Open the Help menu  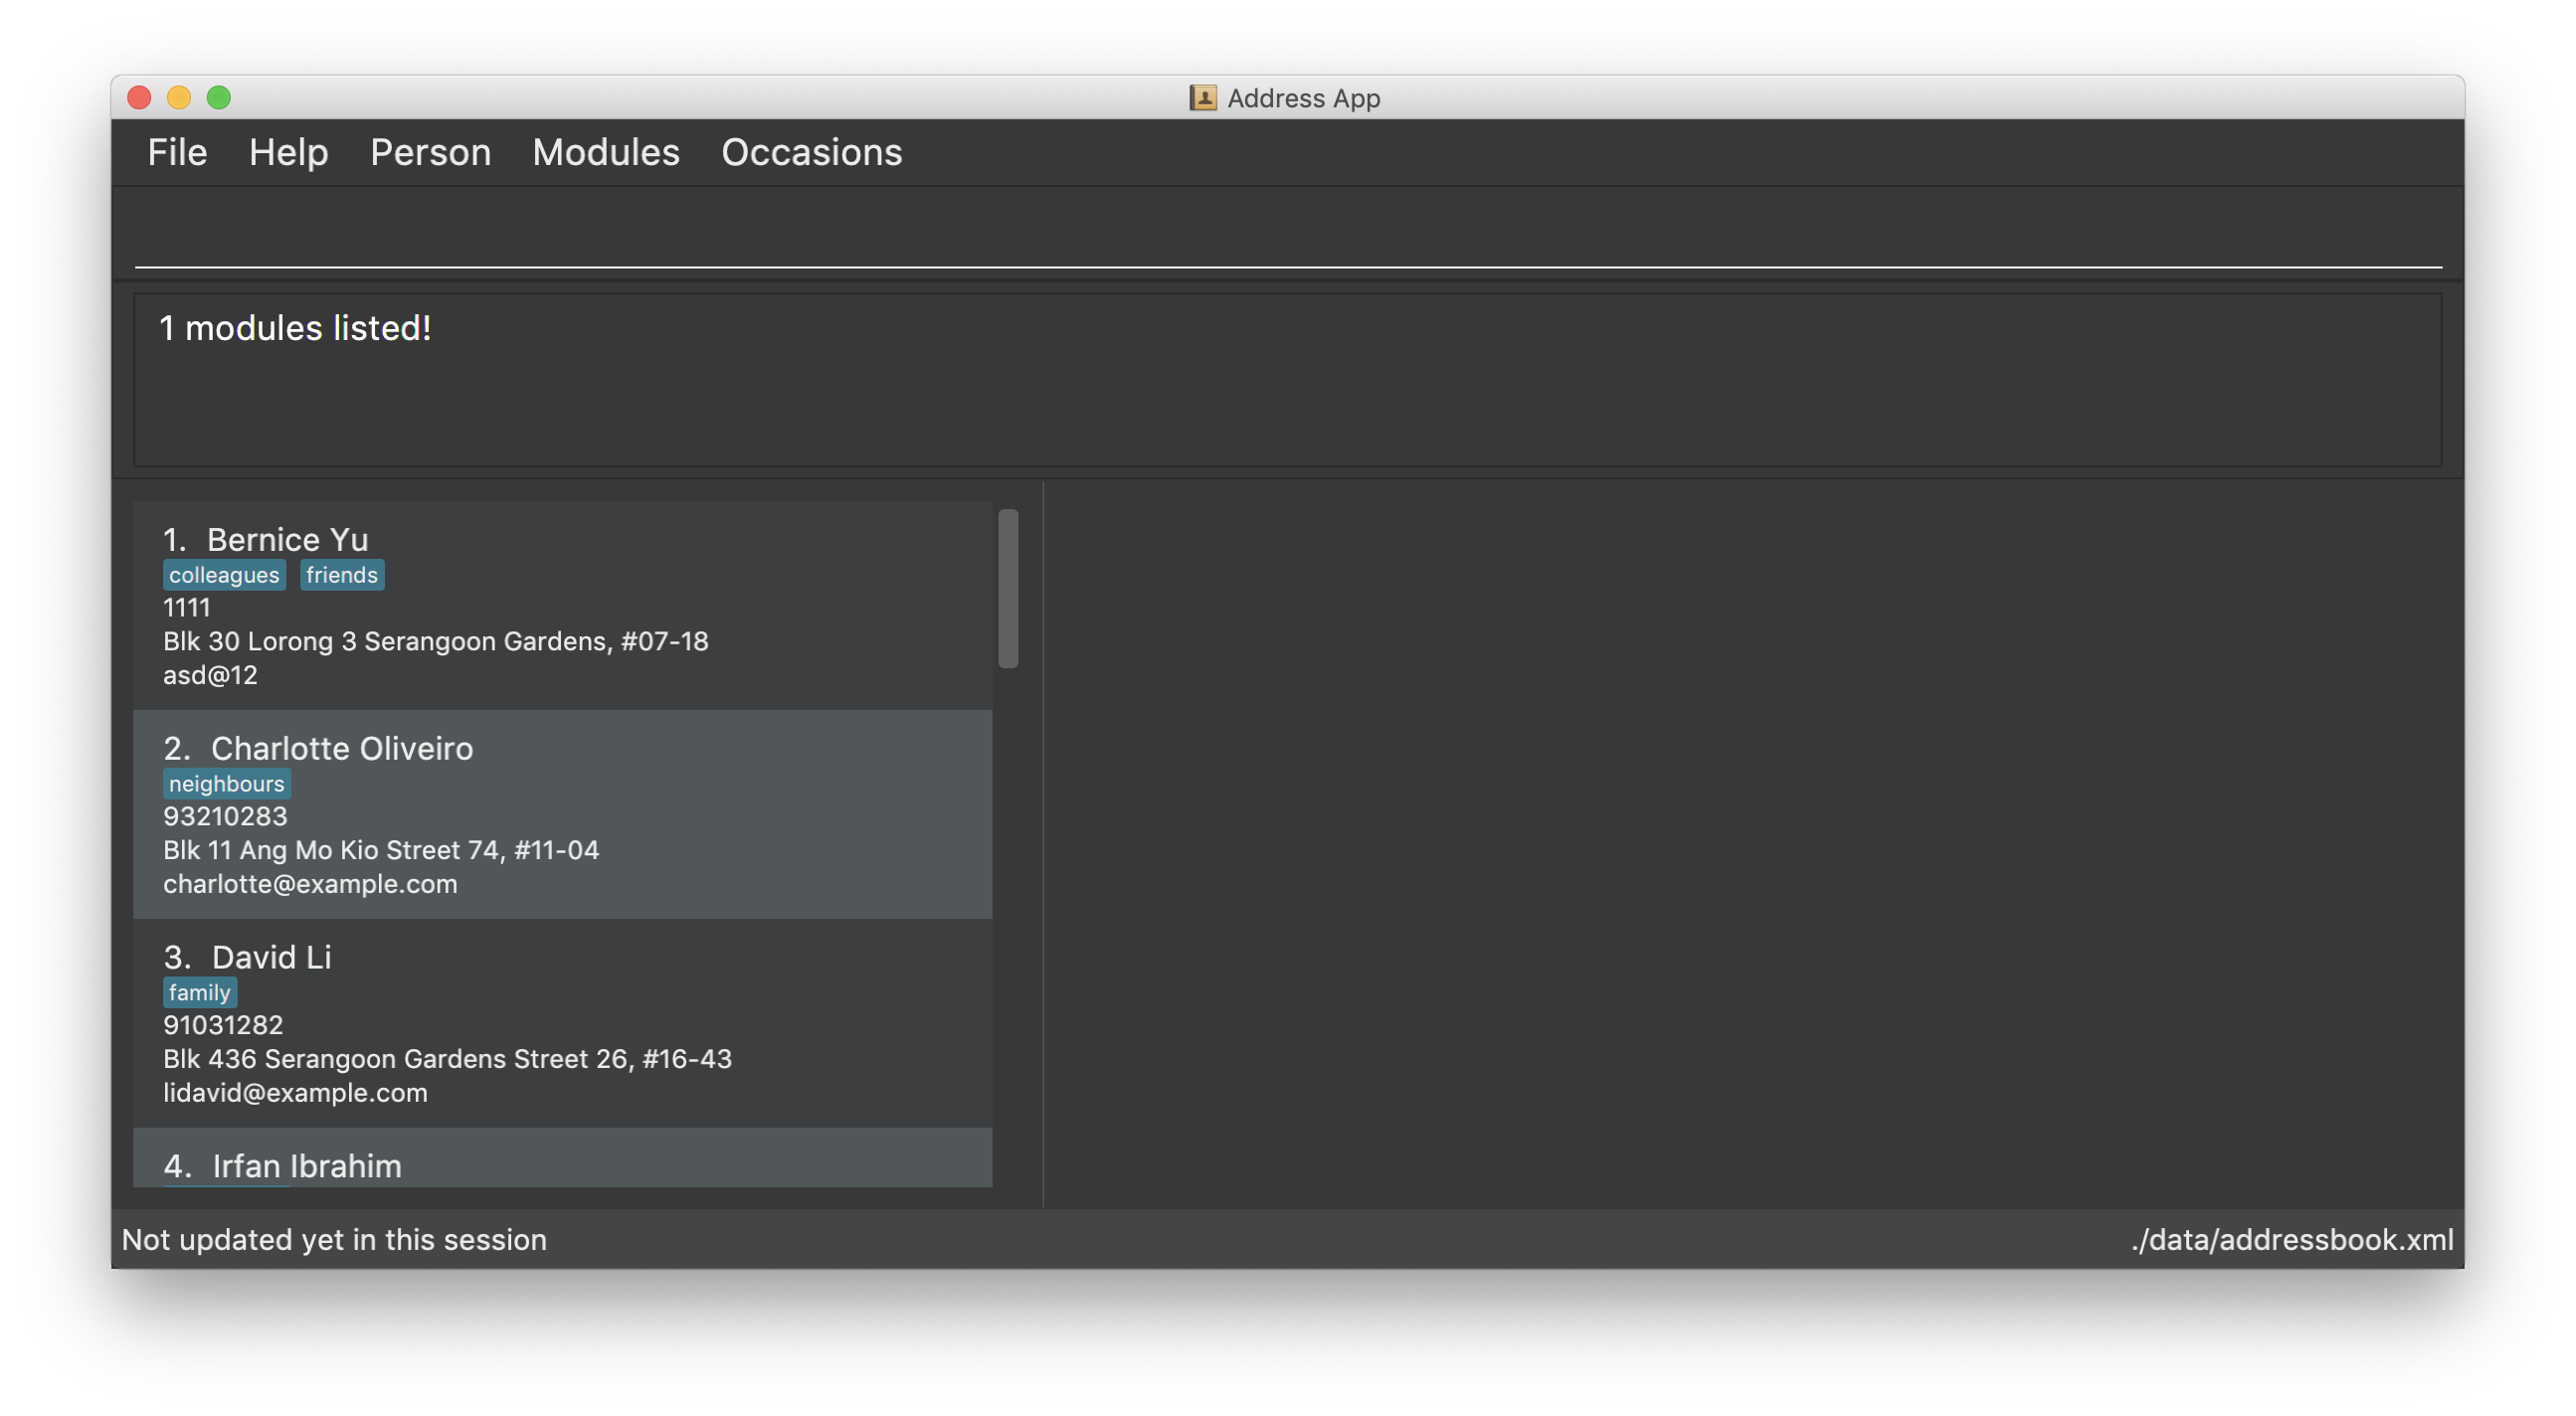288,152
